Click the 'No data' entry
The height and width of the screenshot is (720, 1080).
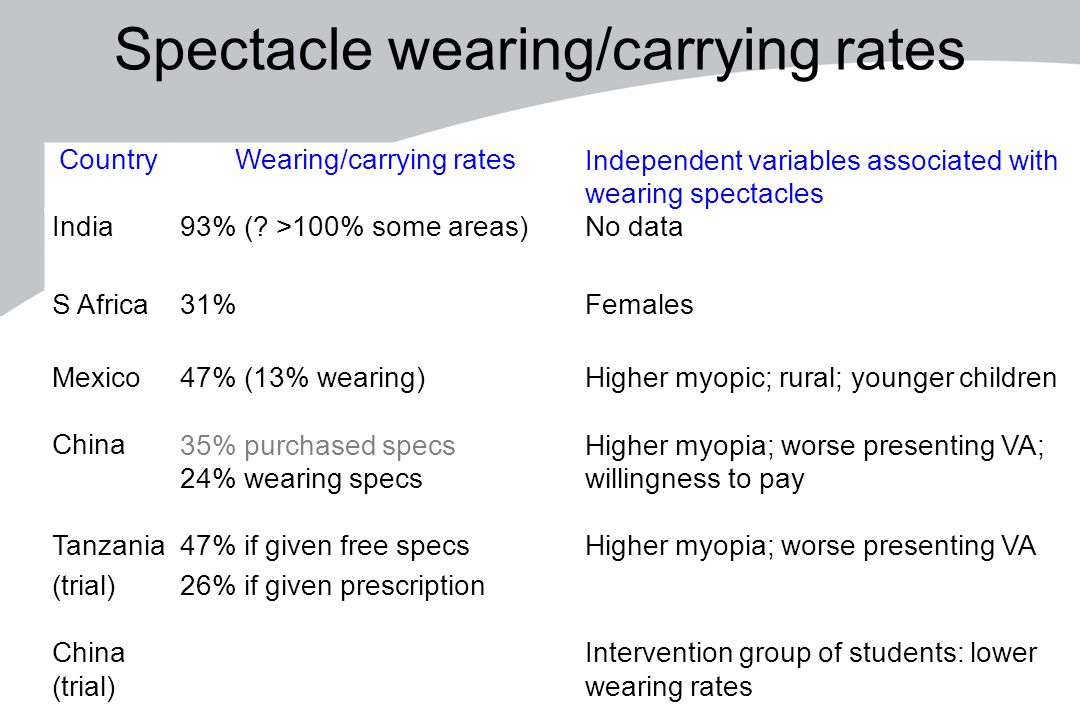(x=634, y=227)
